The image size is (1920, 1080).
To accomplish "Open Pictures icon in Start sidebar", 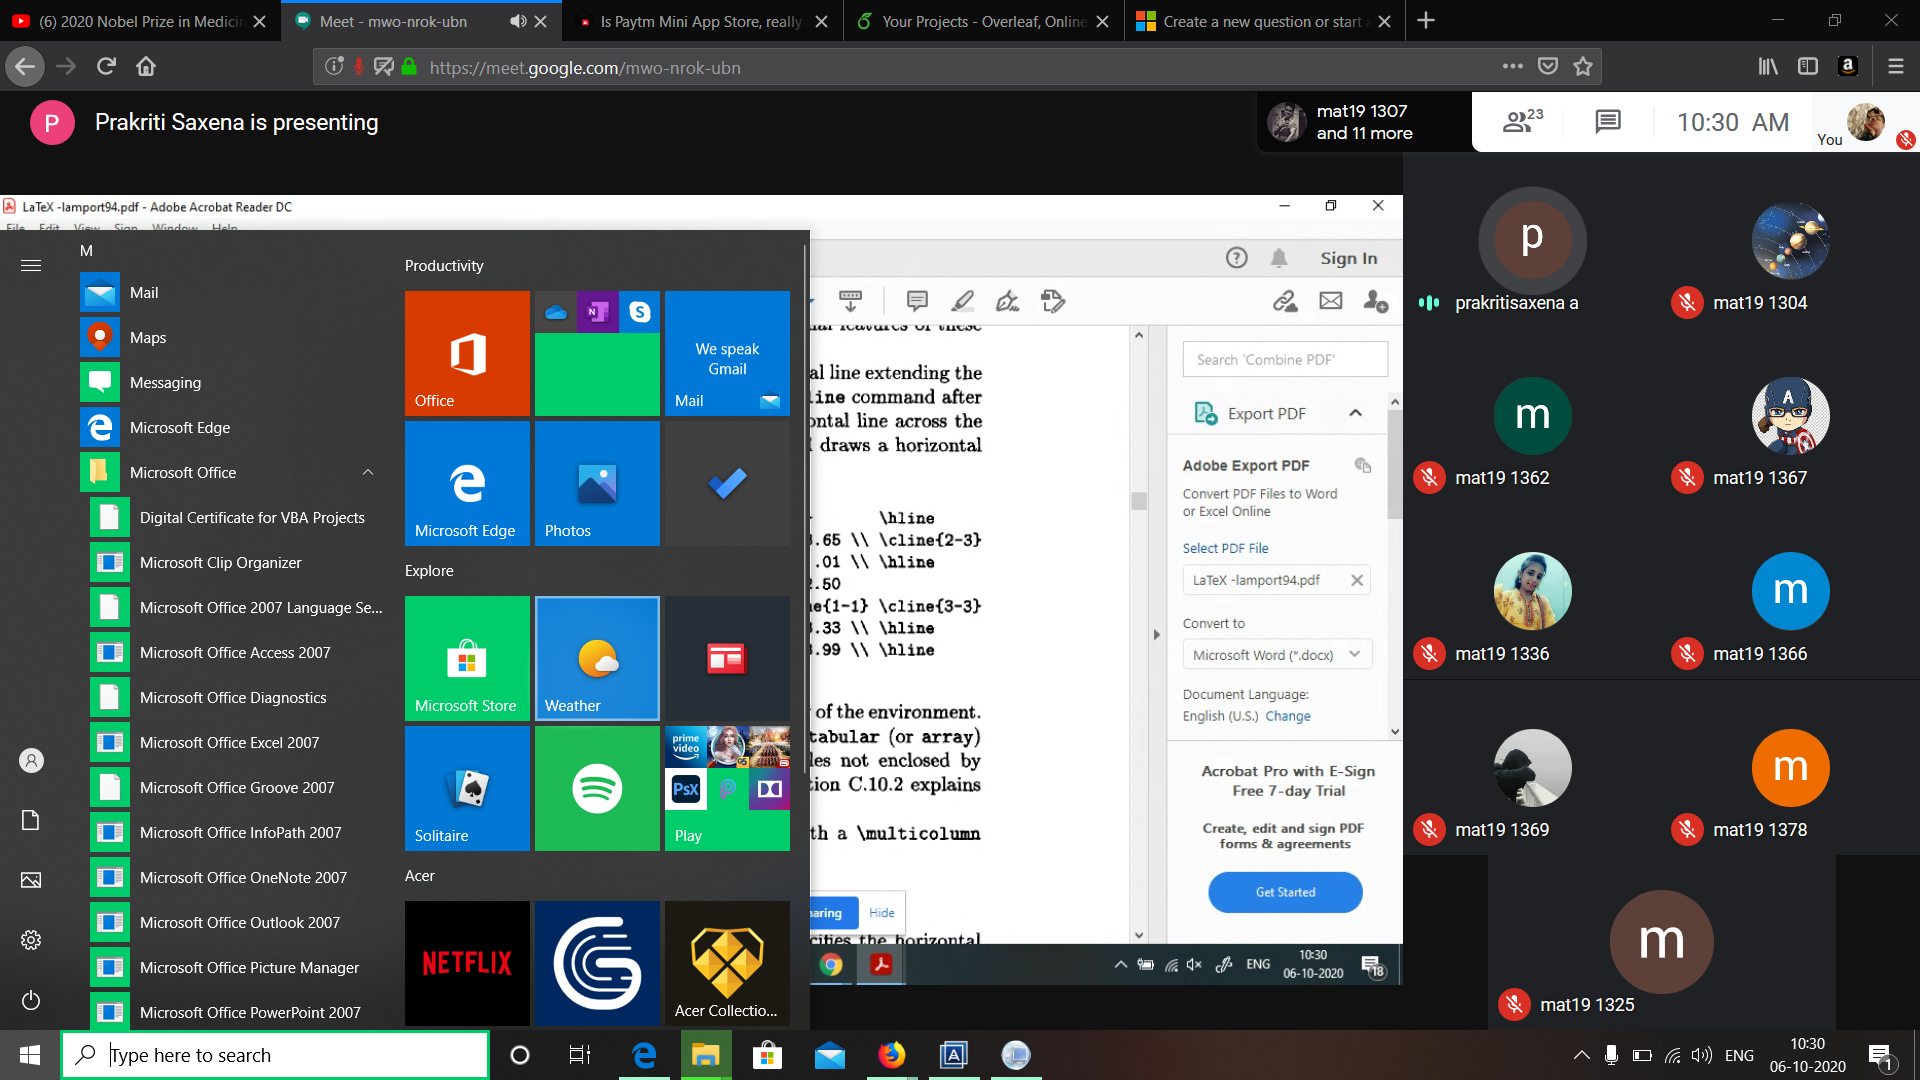I will click(x=31, y=880).
